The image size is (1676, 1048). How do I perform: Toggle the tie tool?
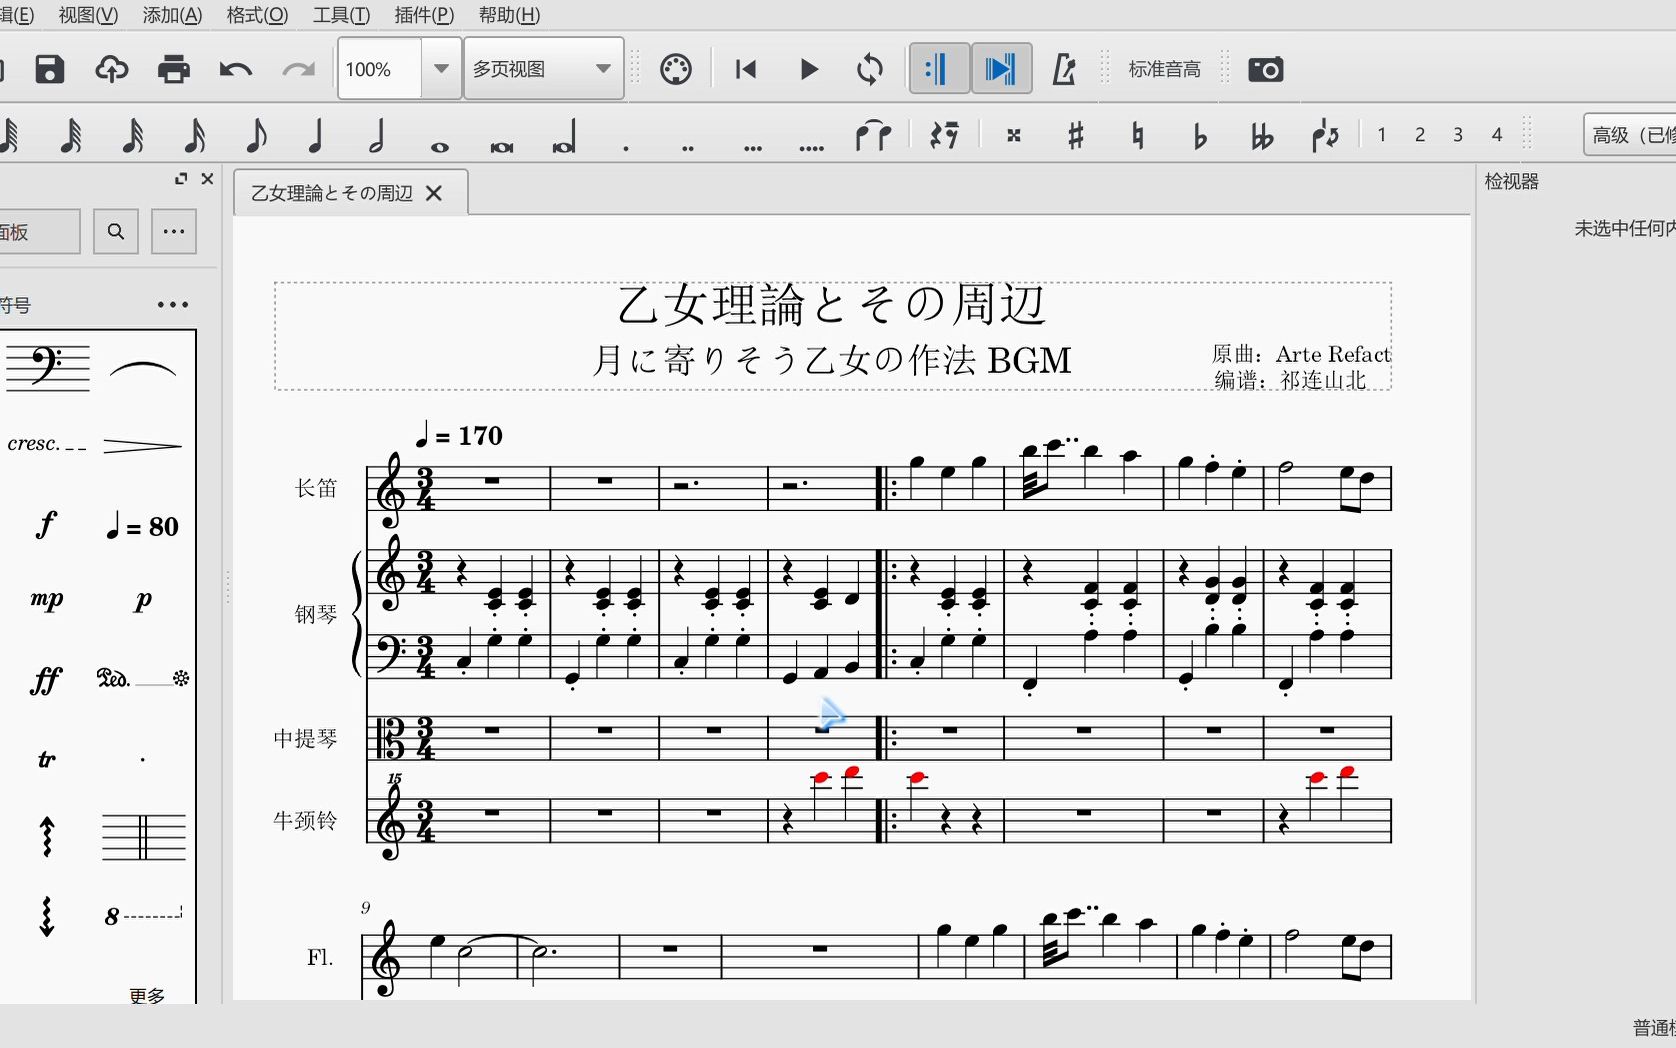[873, 135]
